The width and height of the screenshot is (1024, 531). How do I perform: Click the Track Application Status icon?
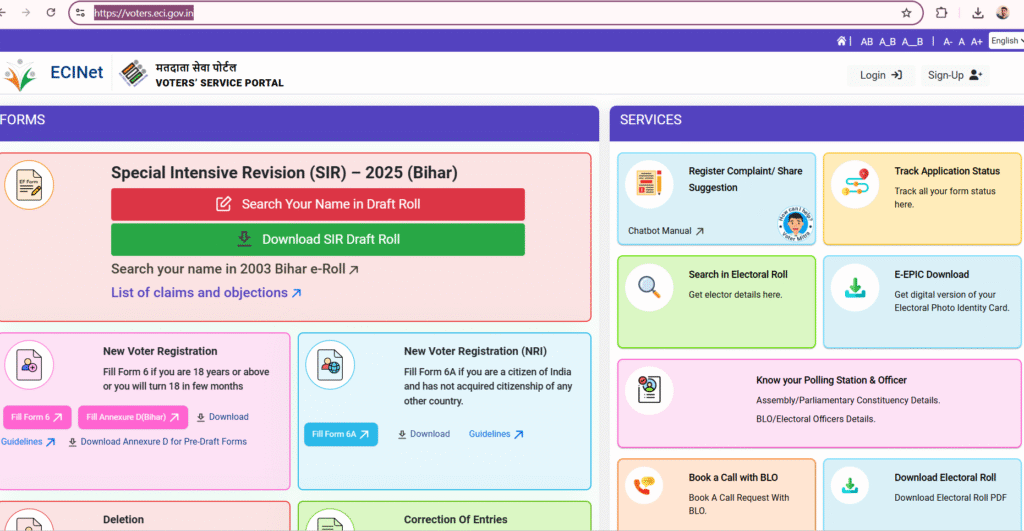point(855,185)
